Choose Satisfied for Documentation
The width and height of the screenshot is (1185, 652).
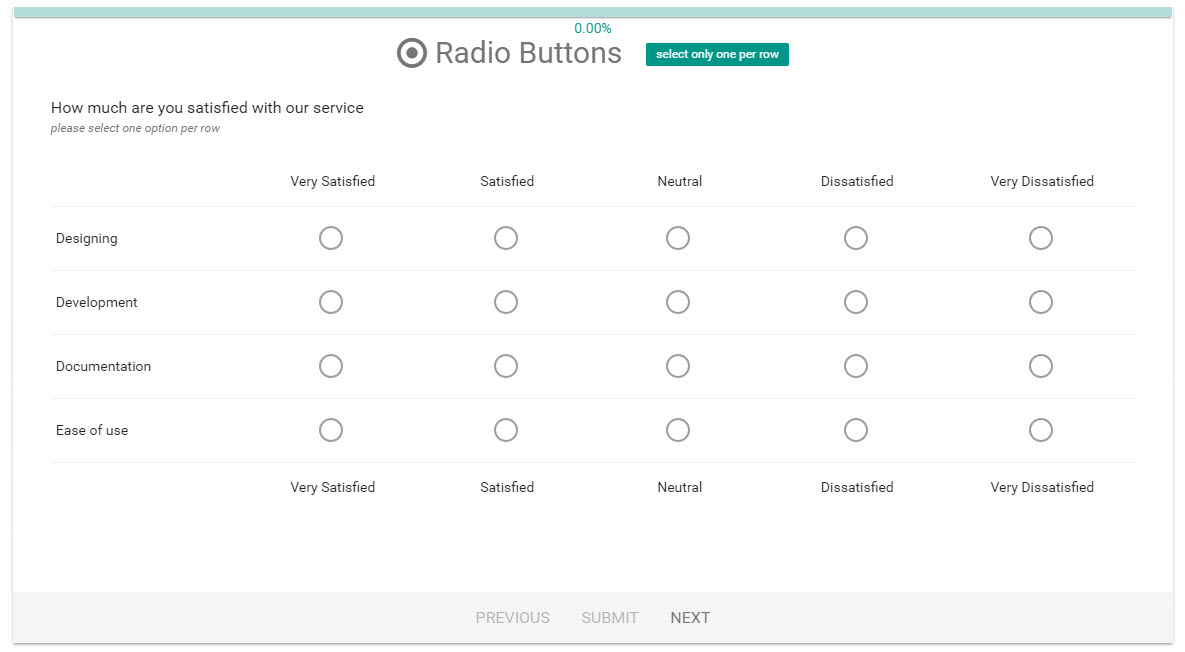(x=506, y=366)
